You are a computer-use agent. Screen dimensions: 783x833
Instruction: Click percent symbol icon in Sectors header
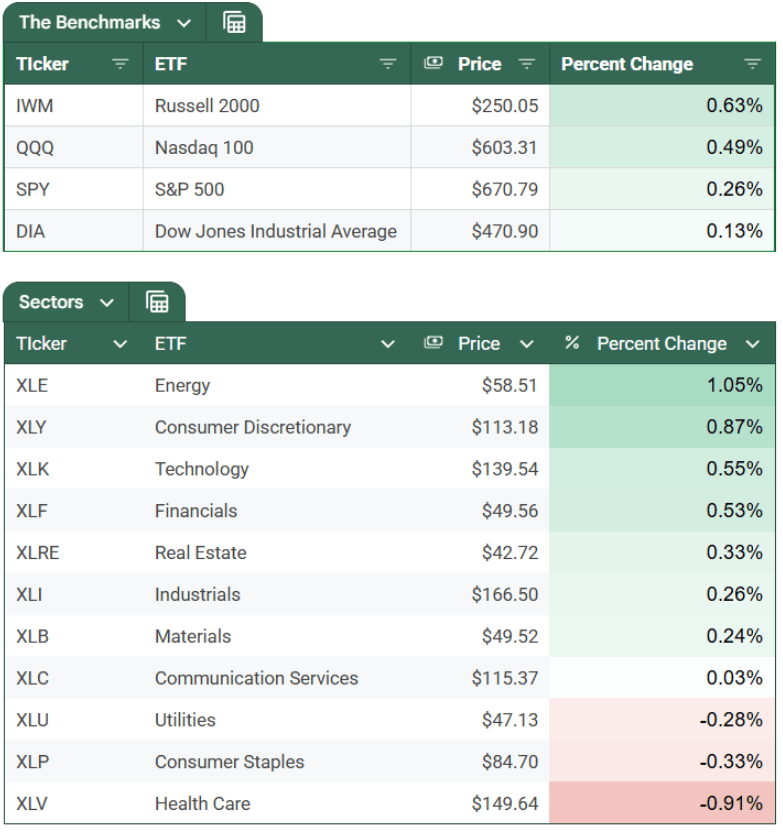[x=572, y=343]
